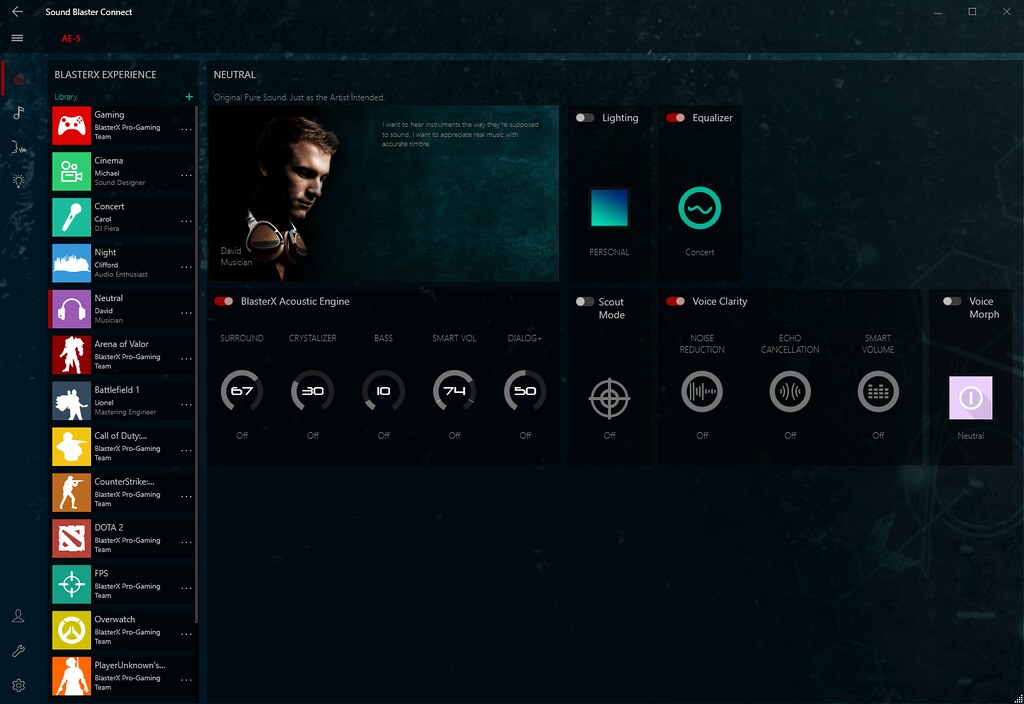
Task: Select the Battlefield 1 profile icon
Action: tap(72, 400)
